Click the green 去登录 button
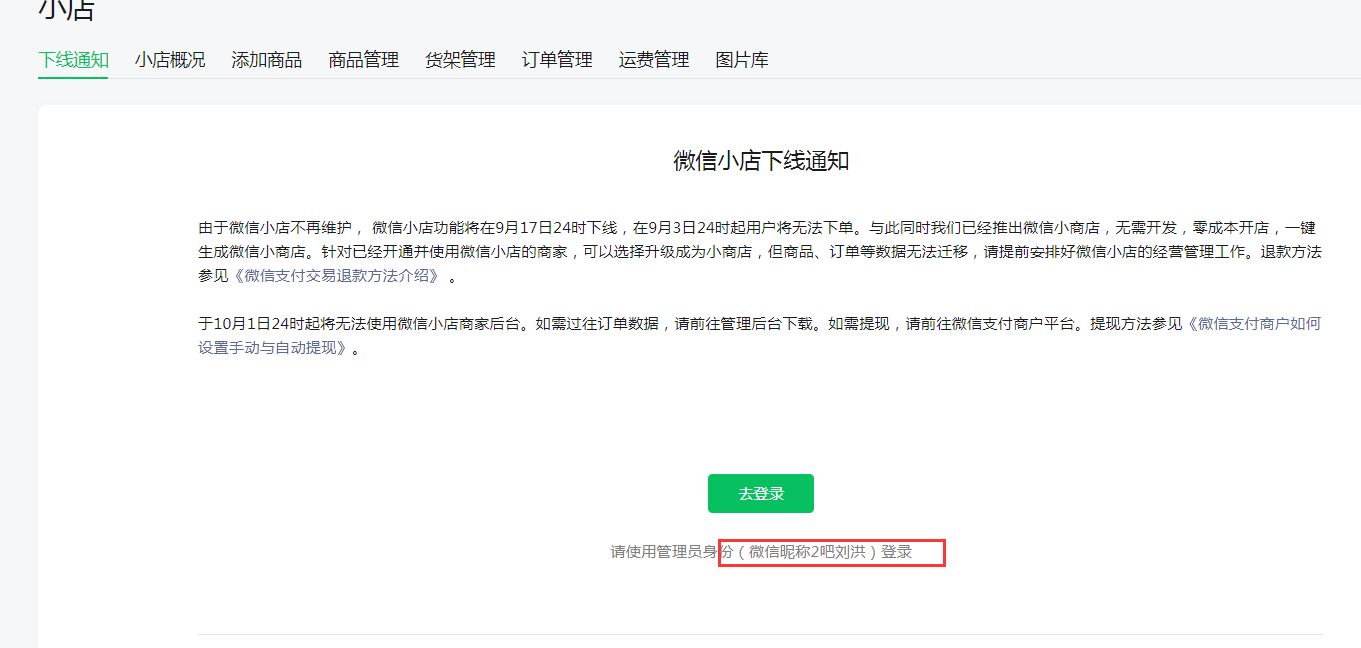This screenshot has width=1361, height=648. point(761,494)
